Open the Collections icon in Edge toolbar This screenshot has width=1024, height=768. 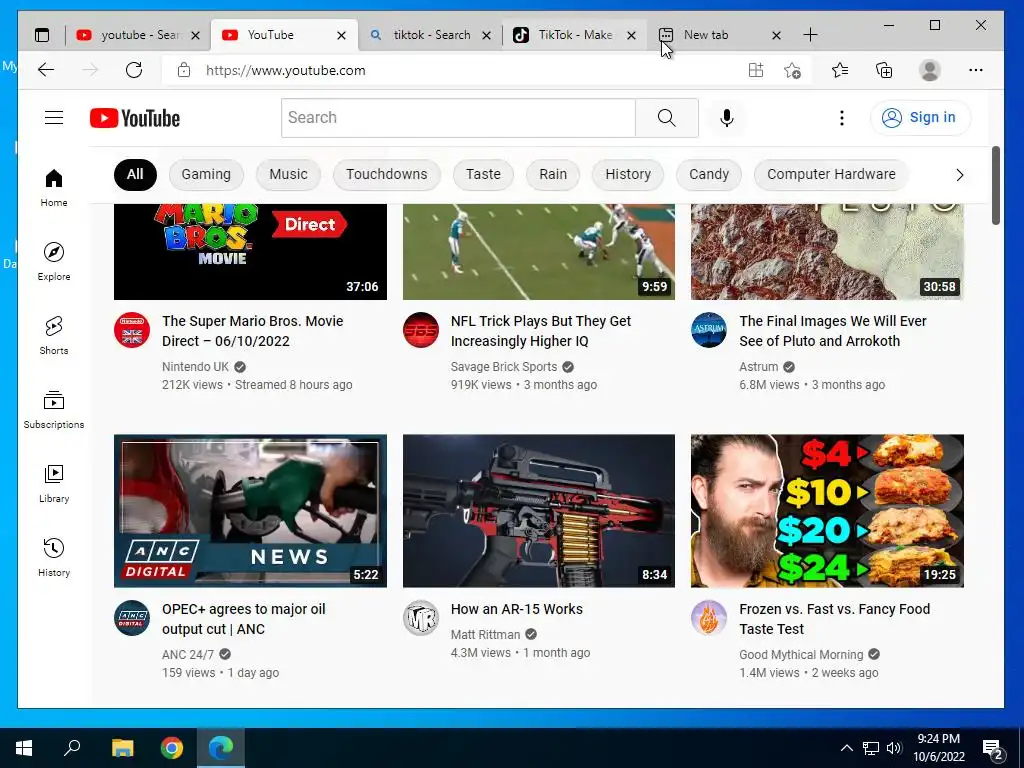pos(884,70)
